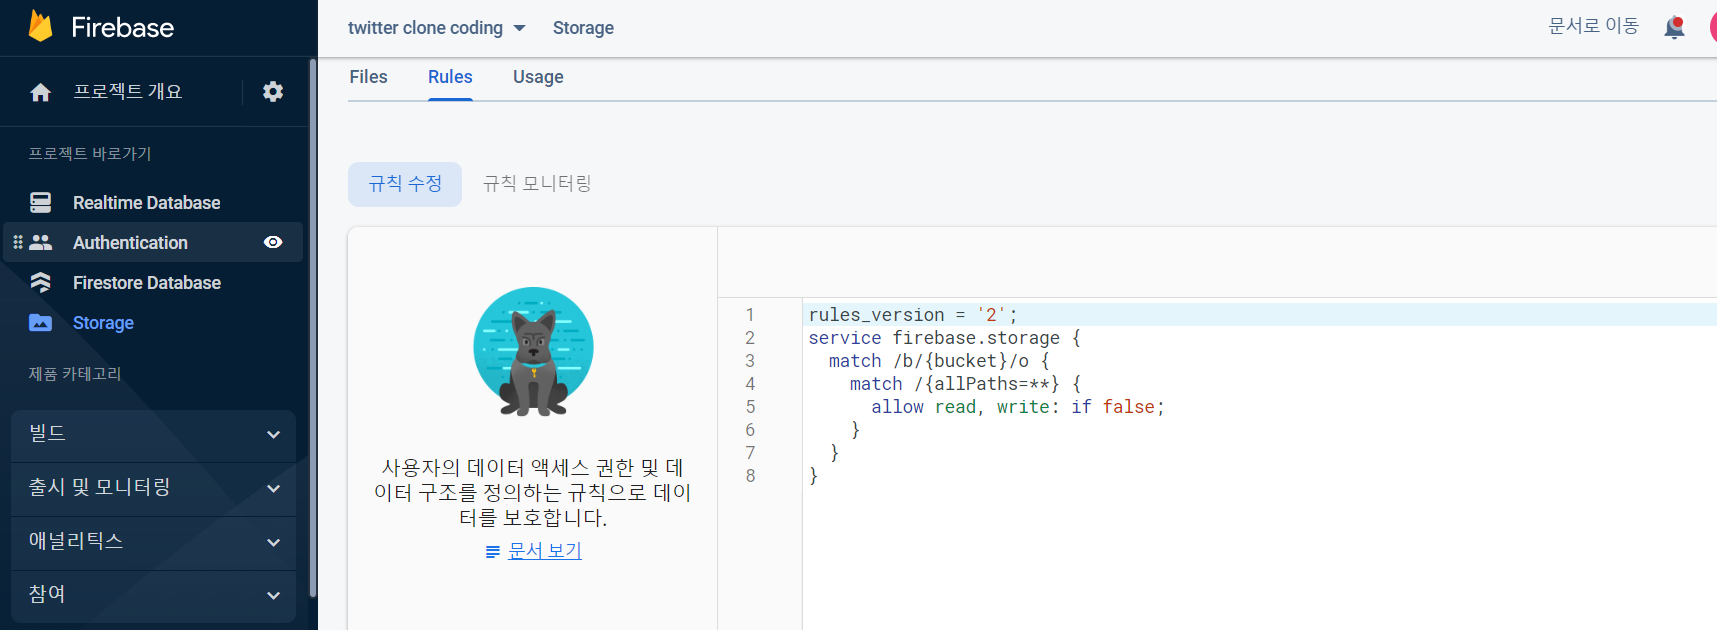Toggle visibility eye on Authentication shortcut

[273, 243]
